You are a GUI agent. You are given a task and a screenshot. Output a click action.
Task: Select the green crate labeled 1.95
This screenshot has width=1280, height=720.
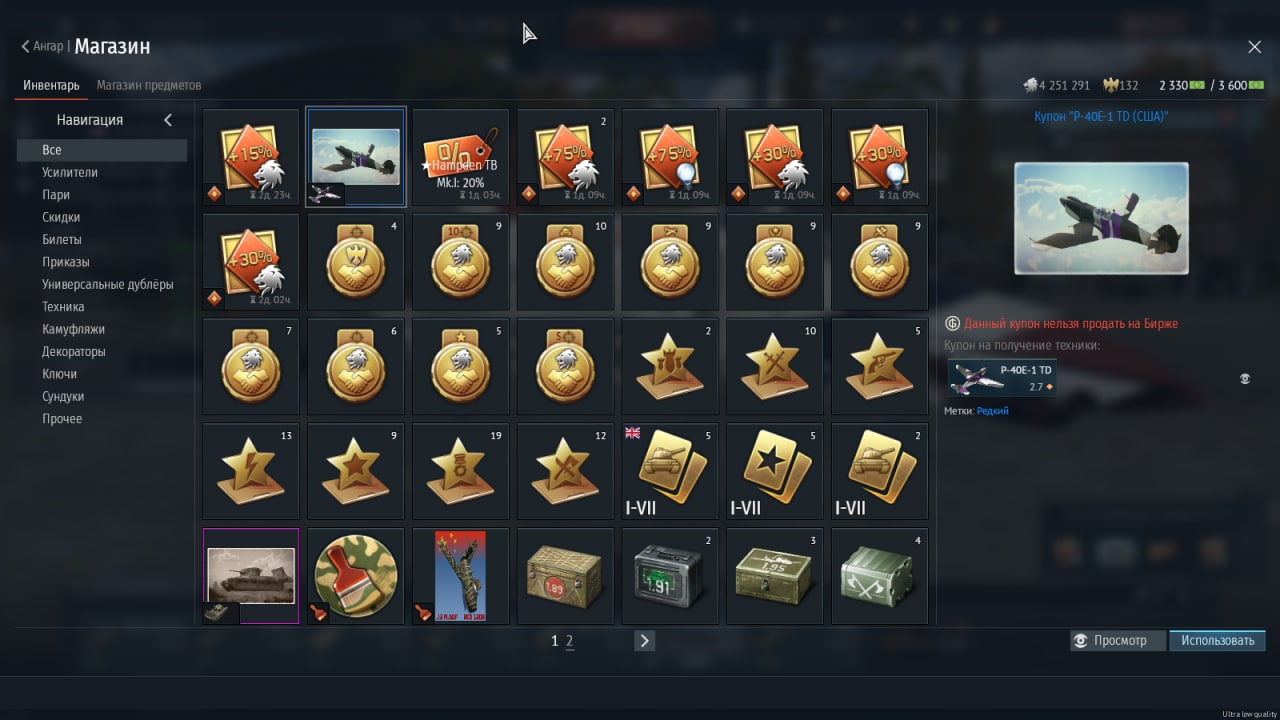point(775,576)
